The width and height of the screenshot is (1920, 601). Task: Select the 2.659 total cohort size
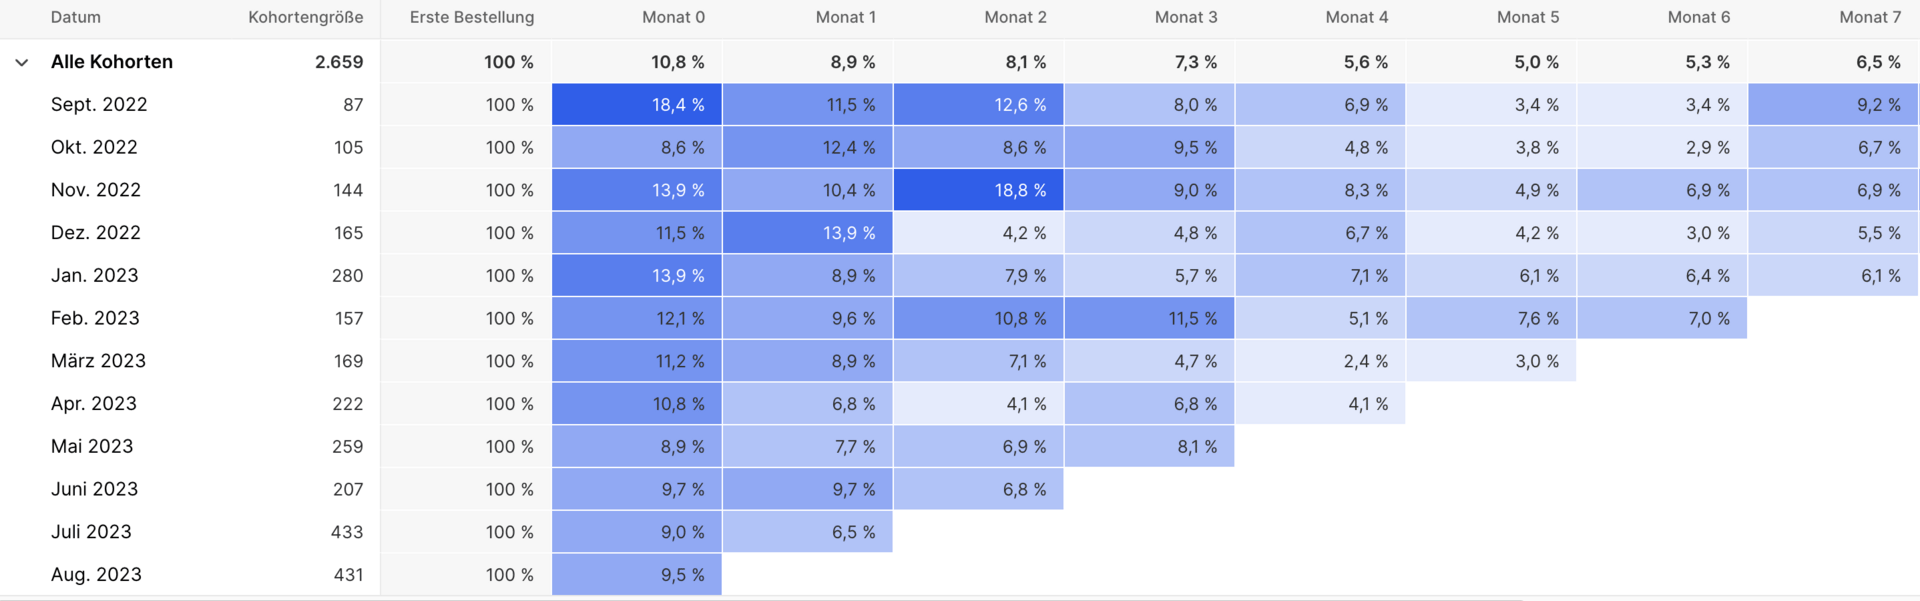coord(339,62)
